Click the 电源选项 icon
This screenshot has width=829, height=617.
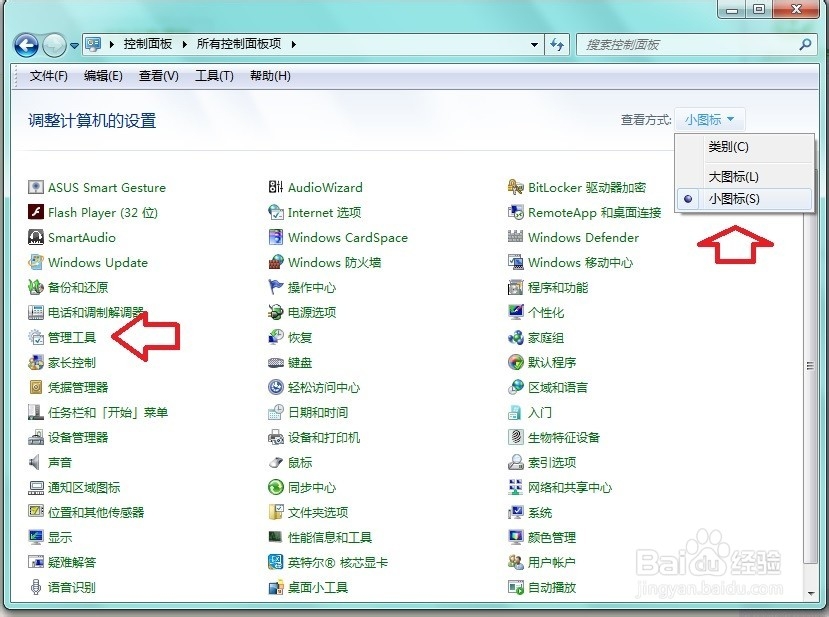click(x=275, y=312)
